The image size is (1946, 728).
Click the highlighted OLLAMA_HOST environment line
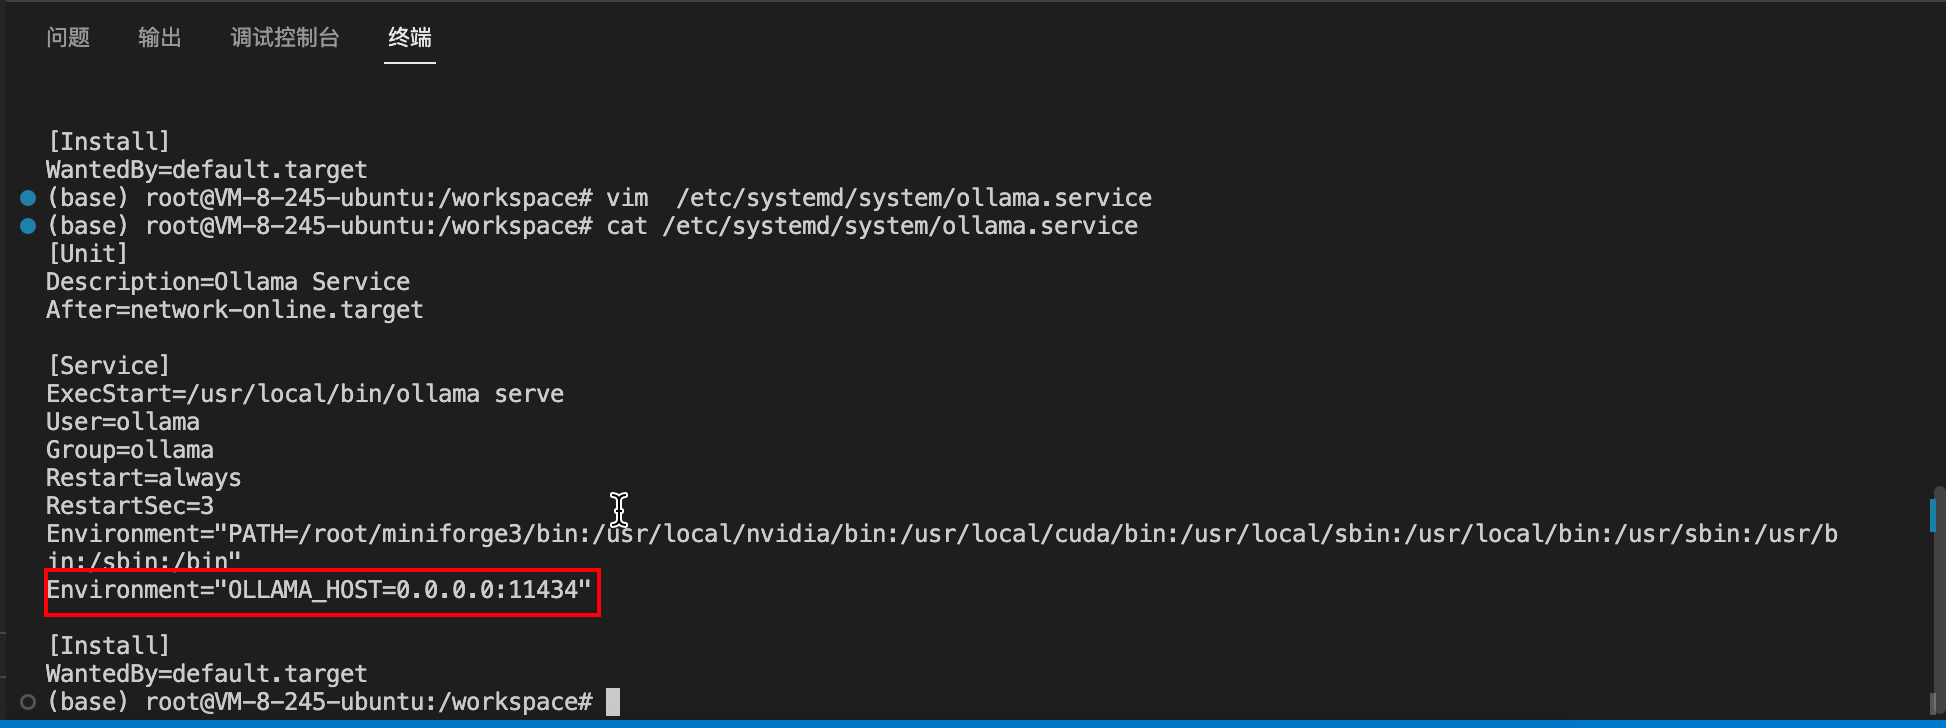click(x=320, y=590)
